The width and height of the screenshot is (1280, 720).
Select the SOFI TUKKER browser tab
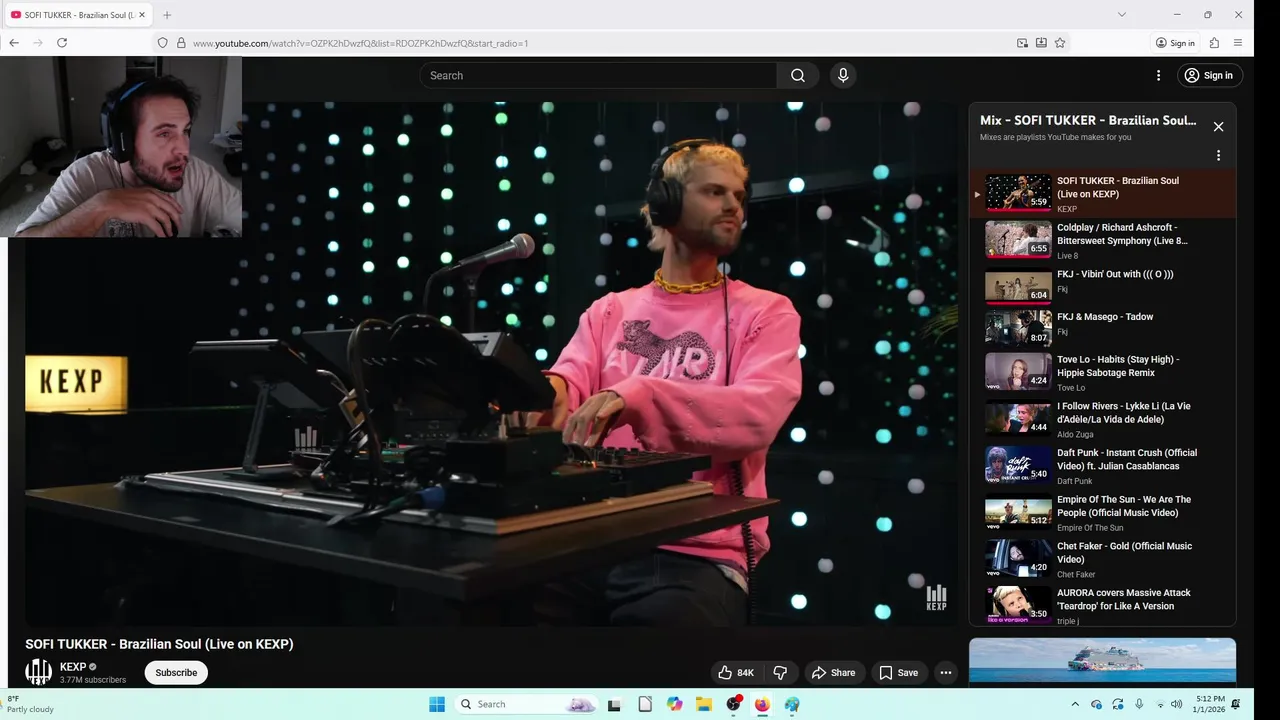pos(78,15)
